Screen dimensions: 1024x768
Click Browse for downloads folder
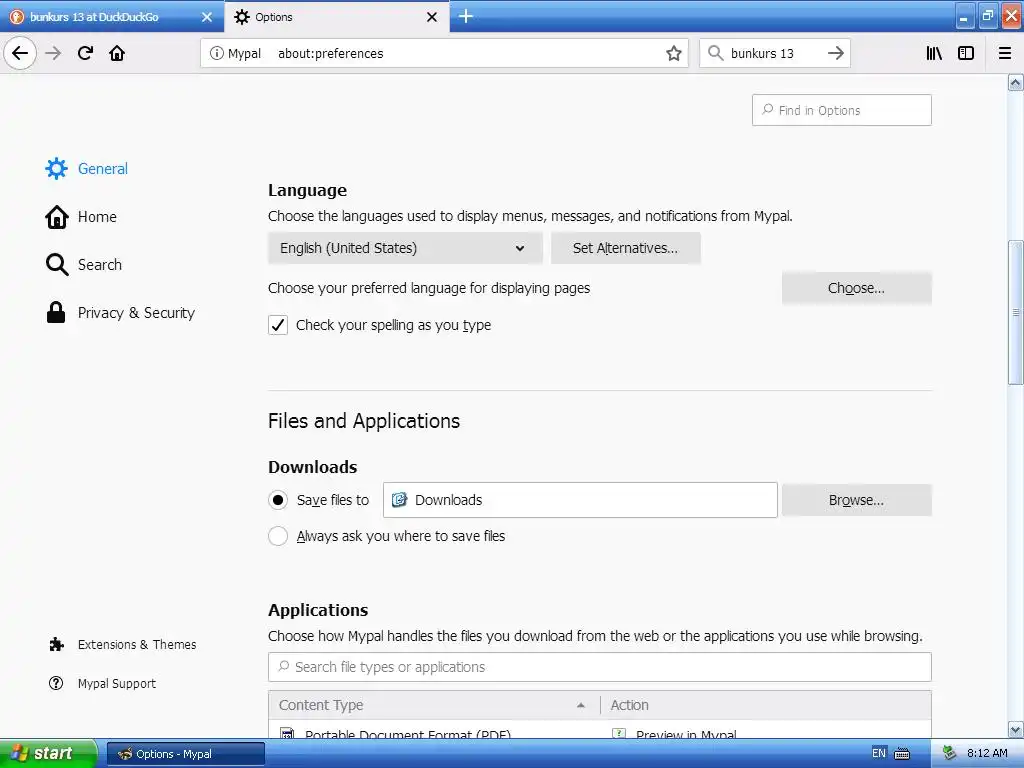click(856, 500)
